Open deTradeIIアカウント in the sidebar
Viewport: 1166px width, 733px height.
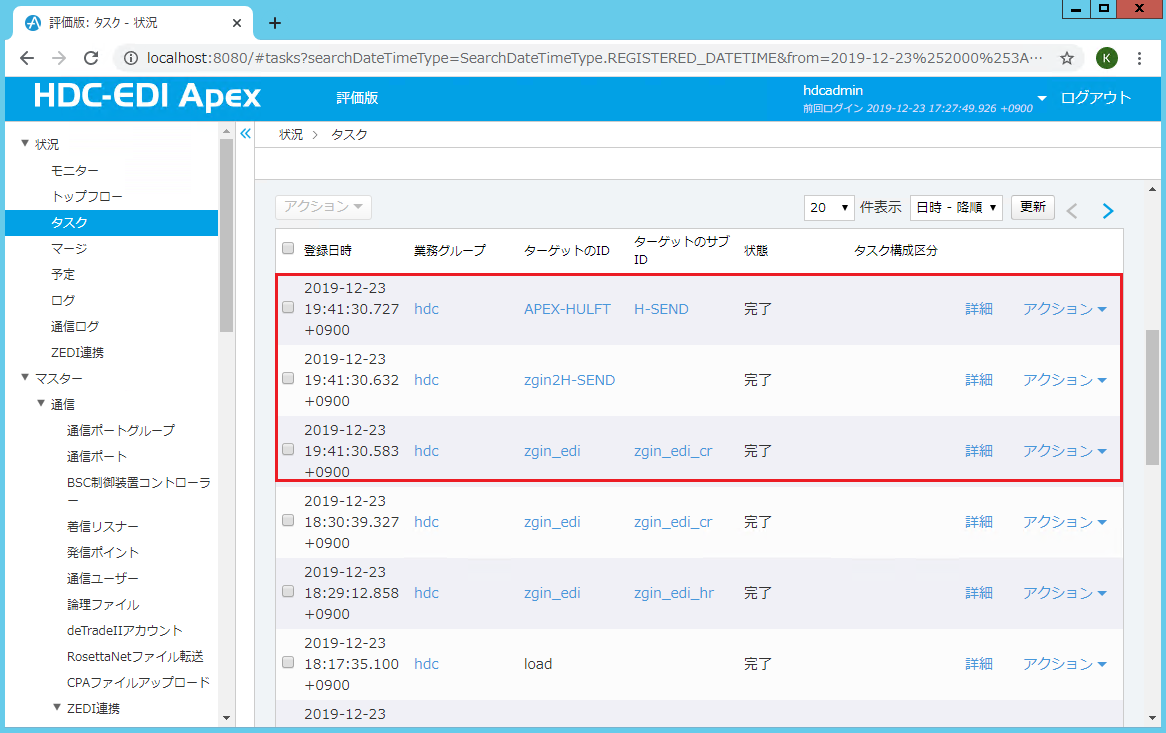(124, 630)
